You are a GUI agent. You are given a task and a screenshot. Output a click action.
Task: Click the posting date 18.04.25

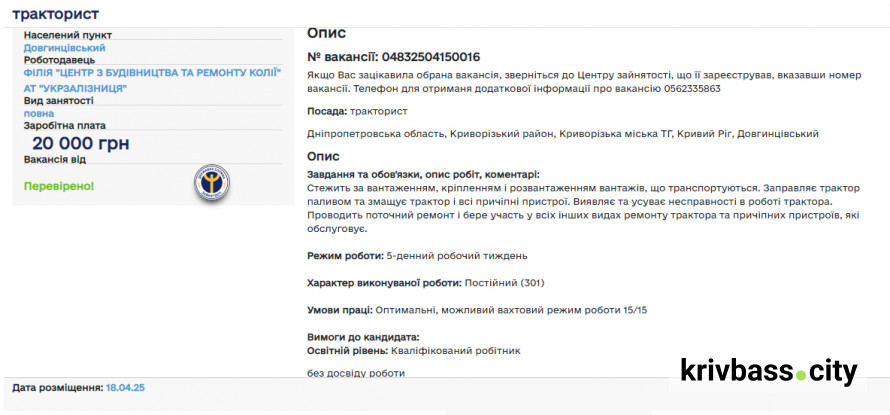tap(125, 386)
